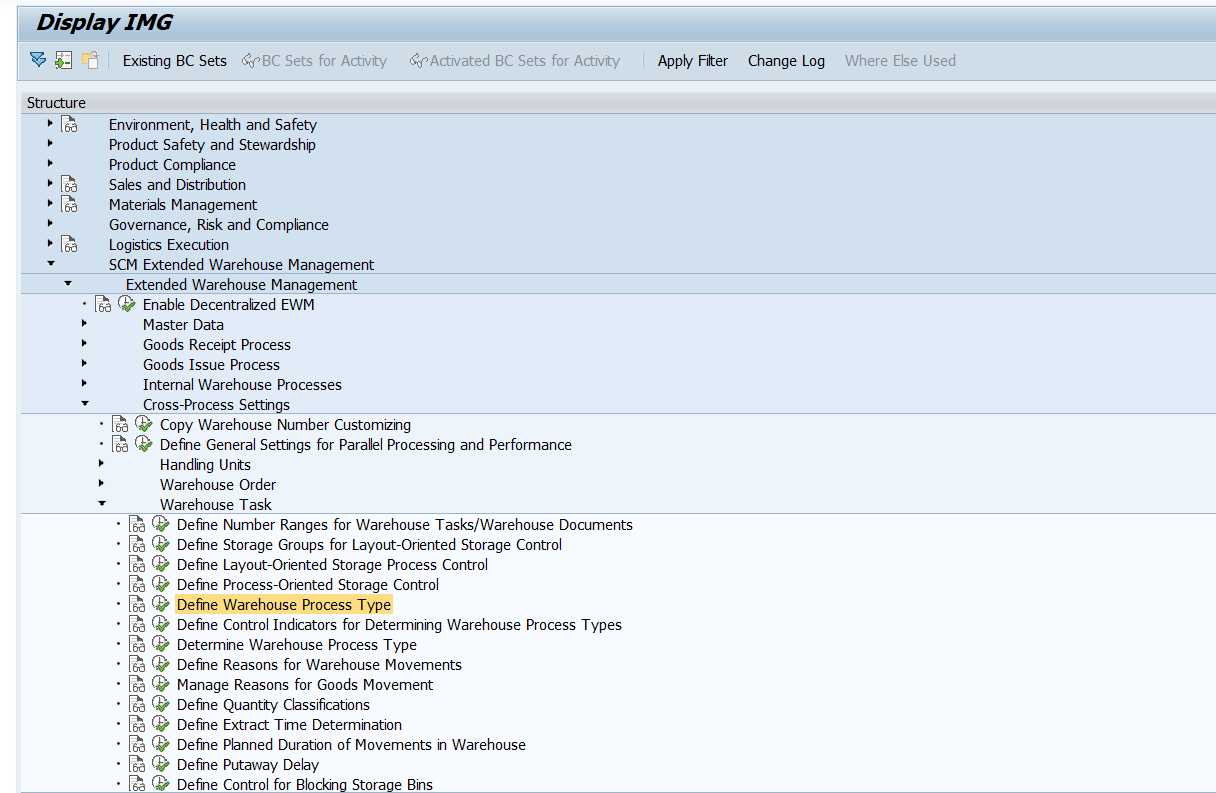Expand the Master Data node
1216x793 pixels.
click(84, 324)
